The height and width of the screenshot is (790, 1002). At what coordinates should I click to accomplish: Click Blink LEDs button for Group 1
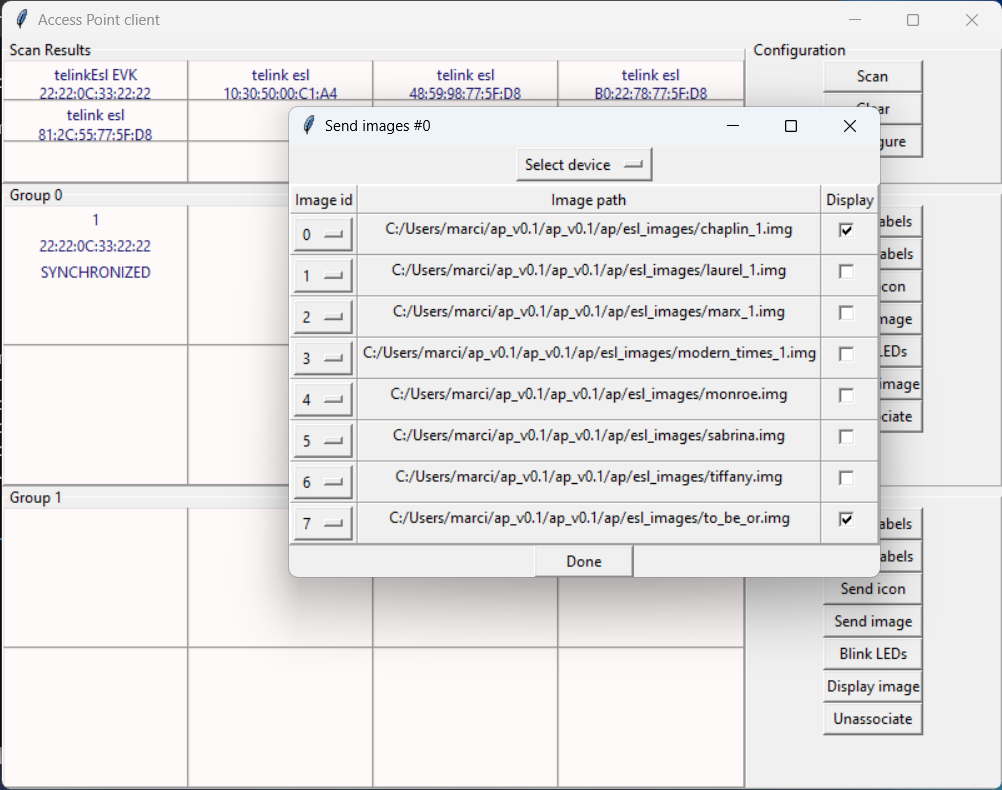click(x=873, y=654)
